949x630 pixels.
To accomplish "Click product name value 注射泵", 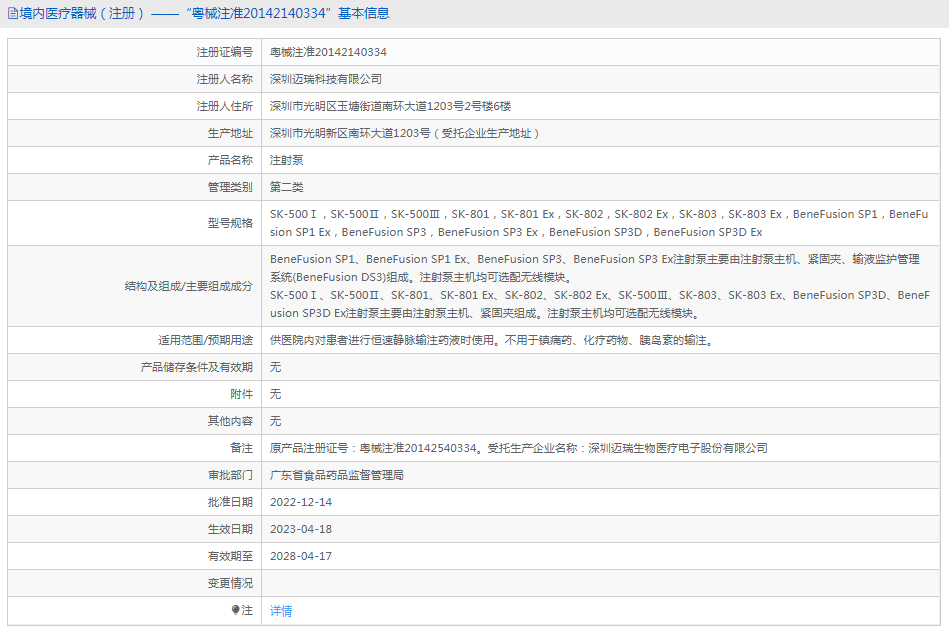I will pyautogui.click(x=287, y=160).
